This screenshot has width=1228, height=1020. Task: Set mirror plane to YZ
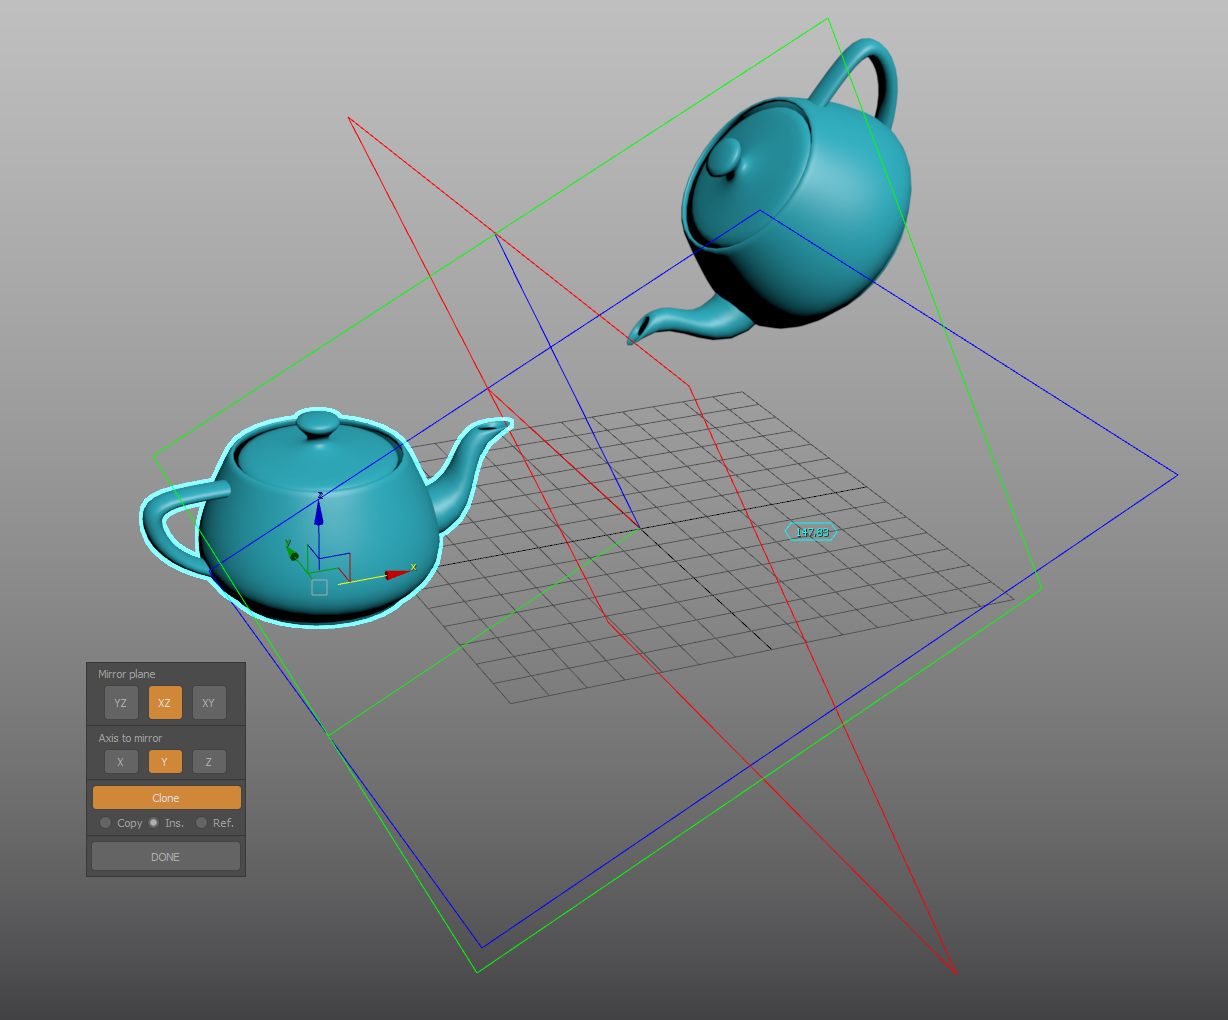(120, 703)
